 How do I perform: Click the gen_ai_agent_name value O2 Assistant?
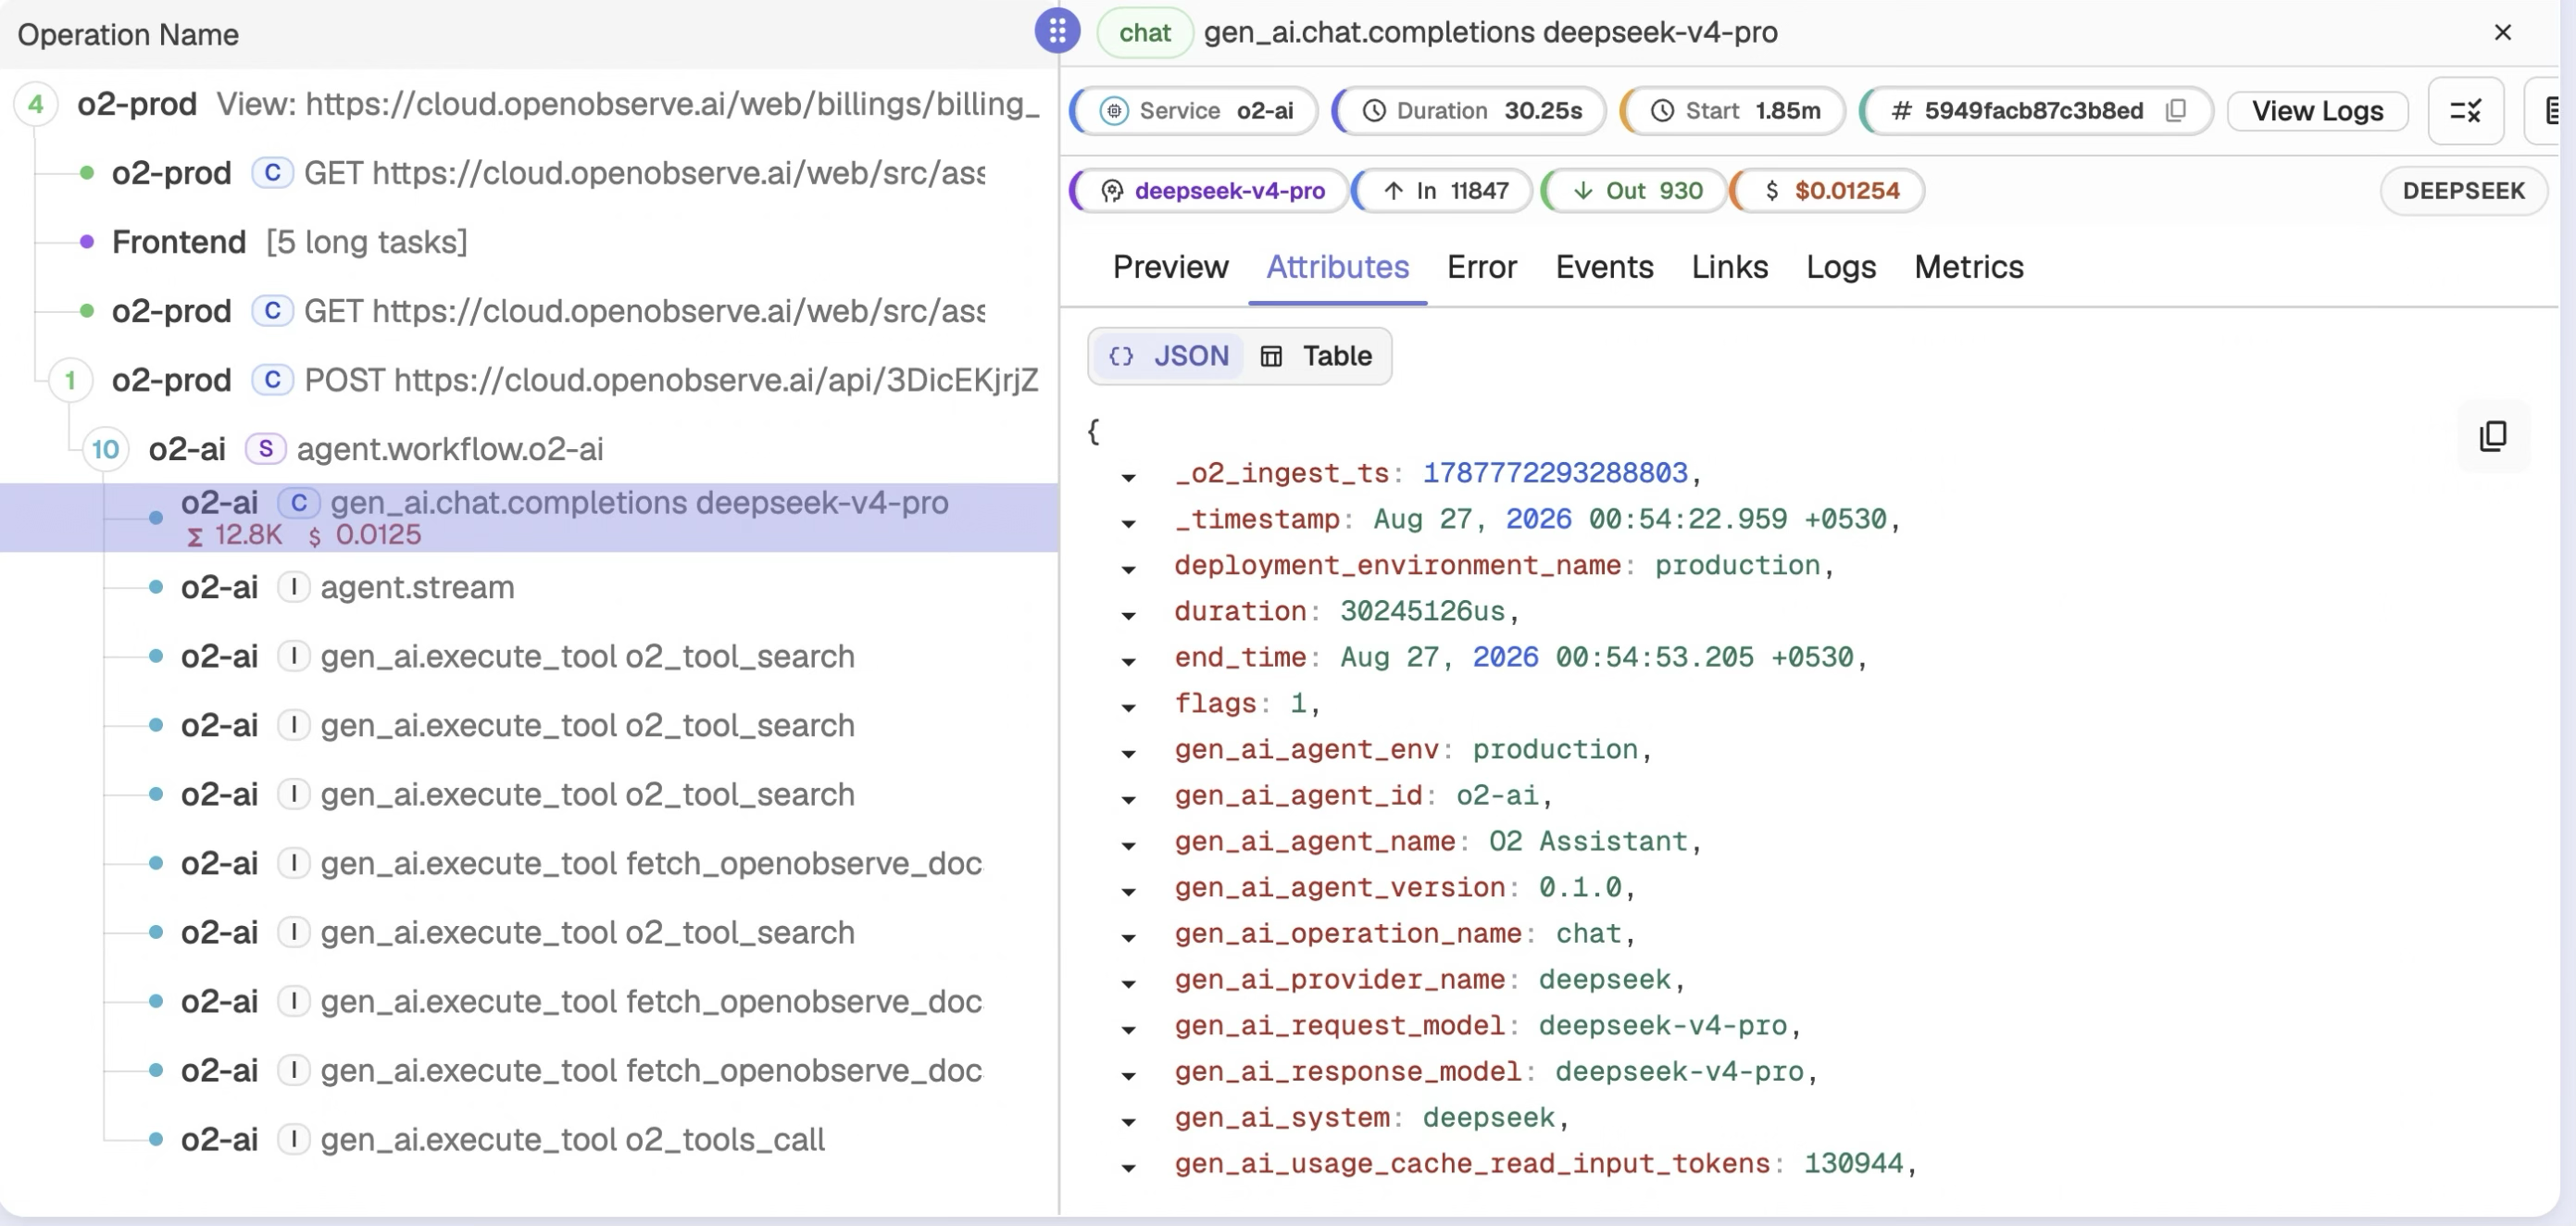[x=1588, y=840]
